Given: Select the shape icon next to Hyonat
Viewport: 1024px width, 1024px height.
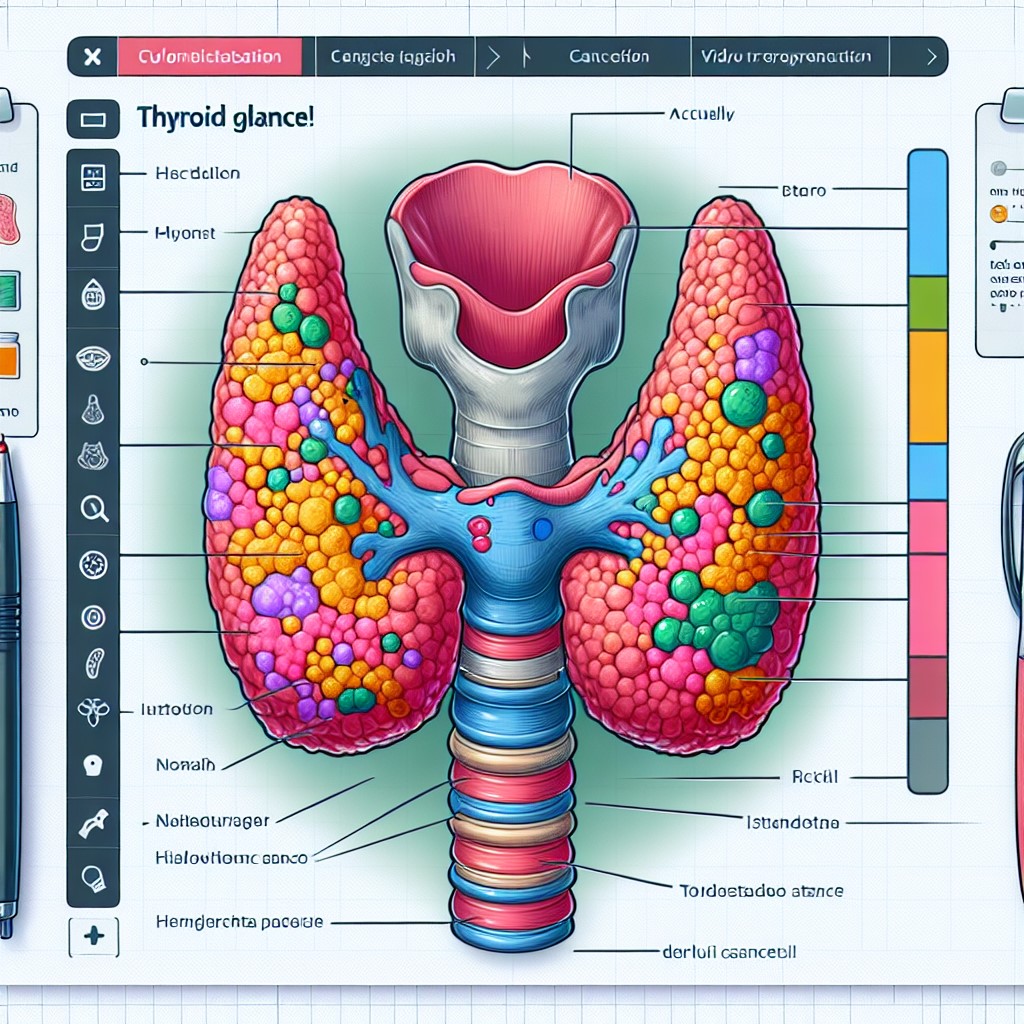Looking at the screenshot, I should (93, 236).
